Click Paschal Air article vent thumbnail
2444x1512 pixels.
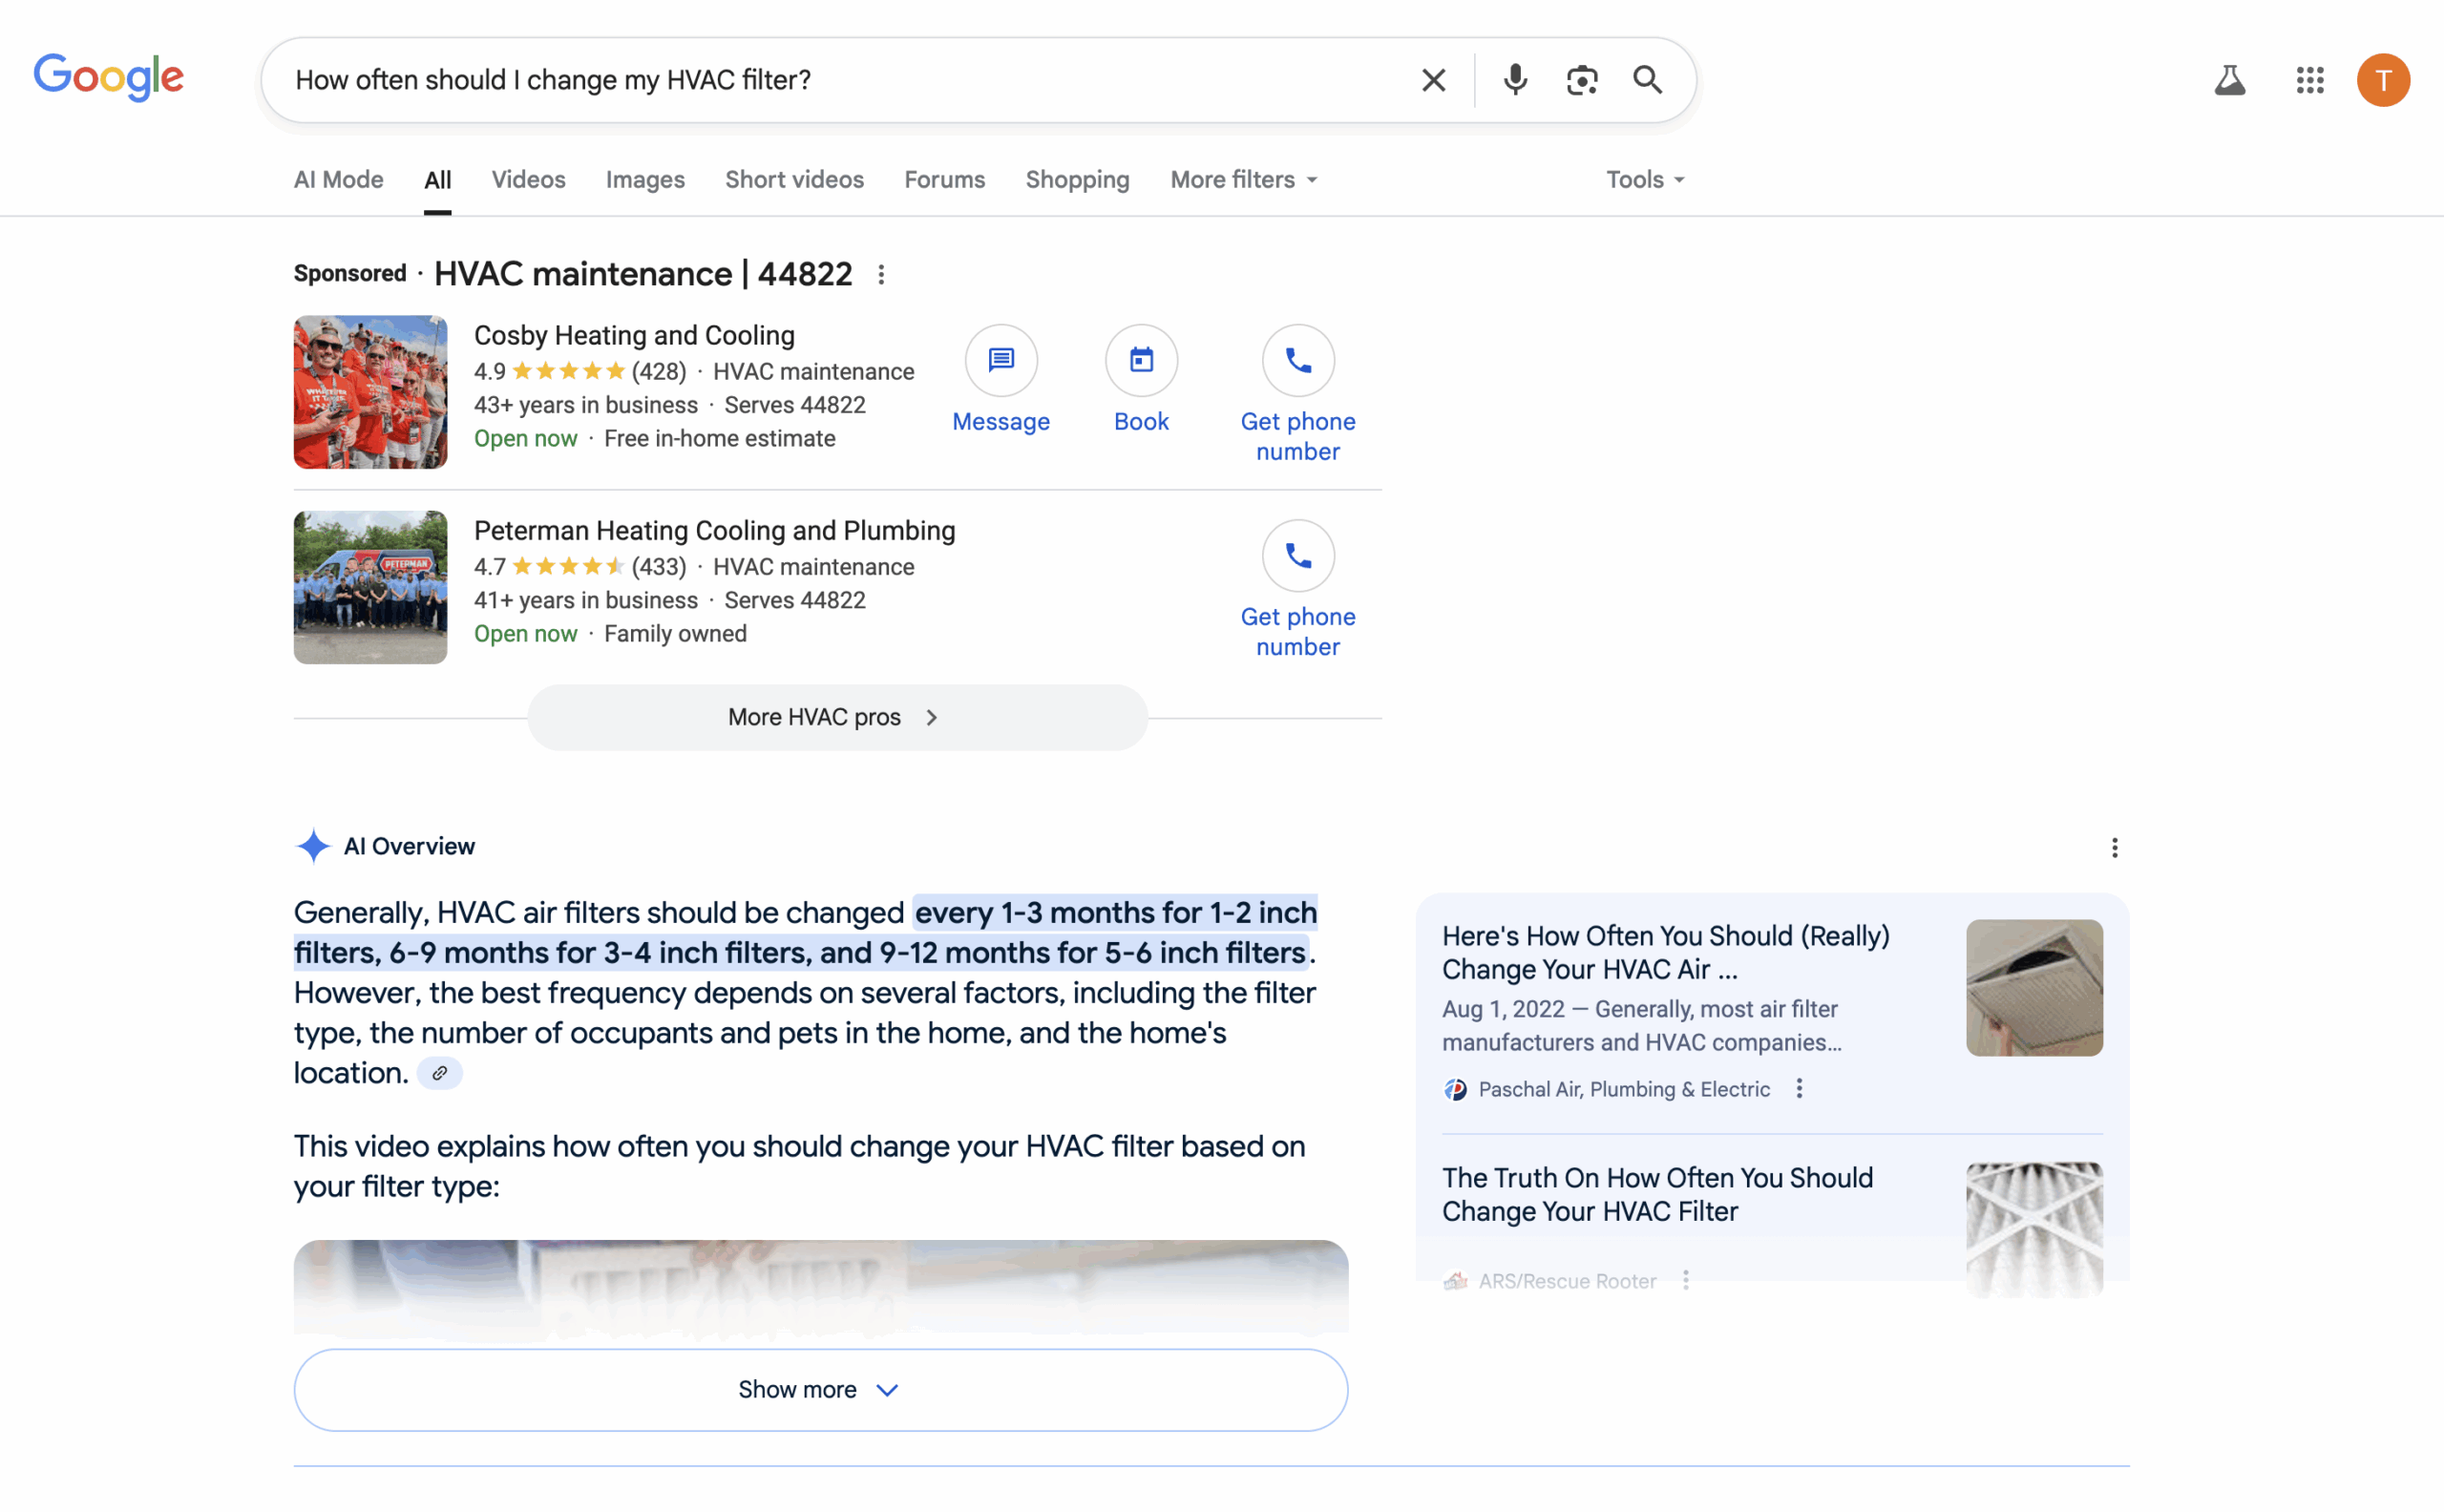coord(2034,988)
